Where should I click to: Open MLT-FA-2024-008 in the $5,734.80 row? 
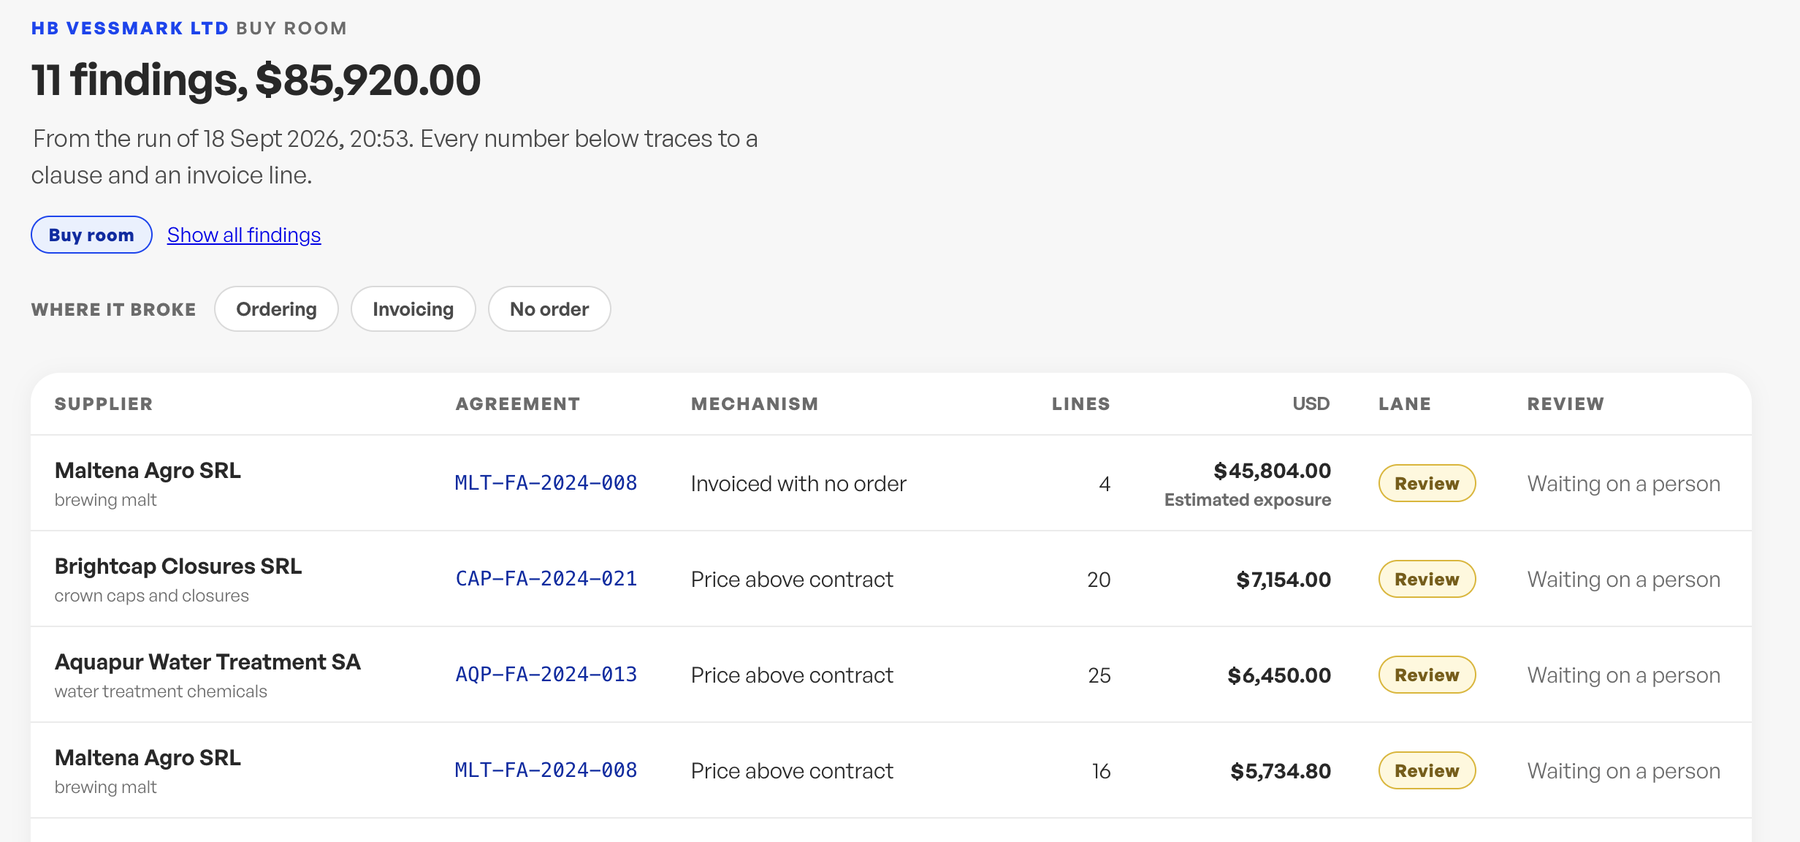coord(546,771)
